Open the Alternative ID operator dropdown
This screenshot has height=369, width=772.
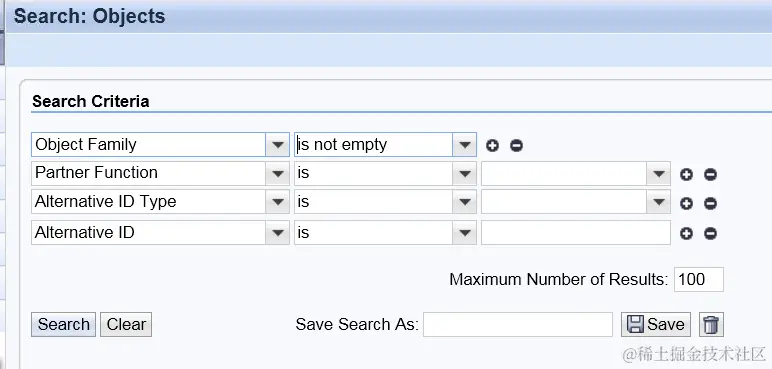pos(465,233)
